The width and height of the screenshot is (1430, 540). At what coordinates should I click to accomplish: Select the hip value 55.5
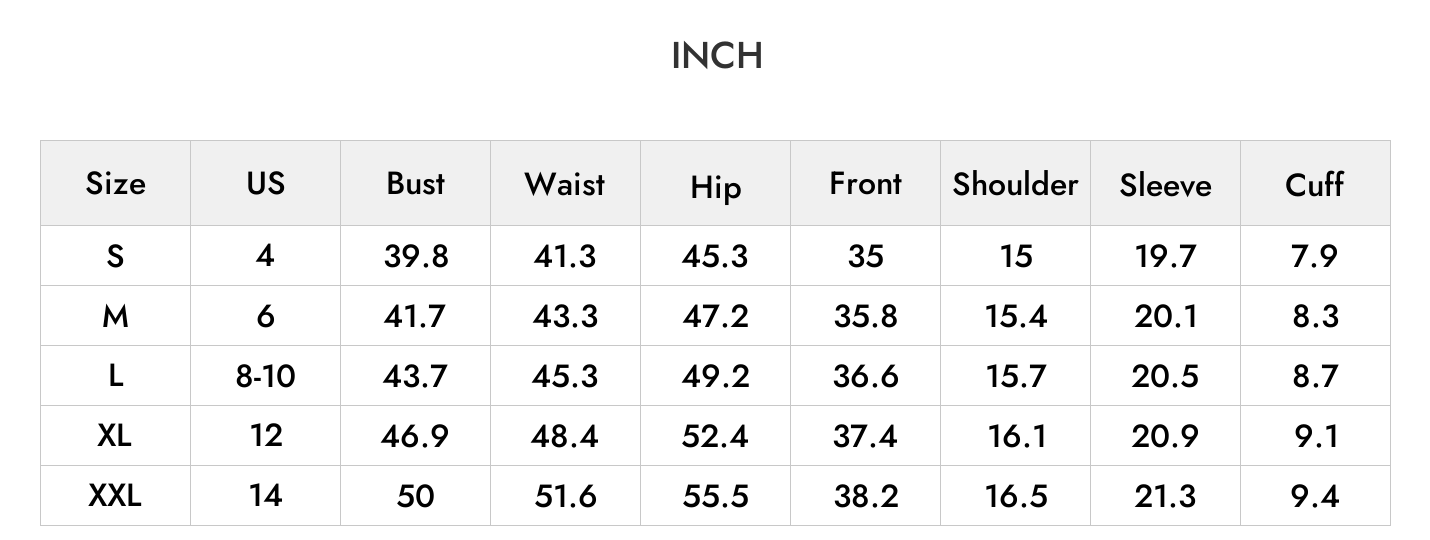coord(715,496)
